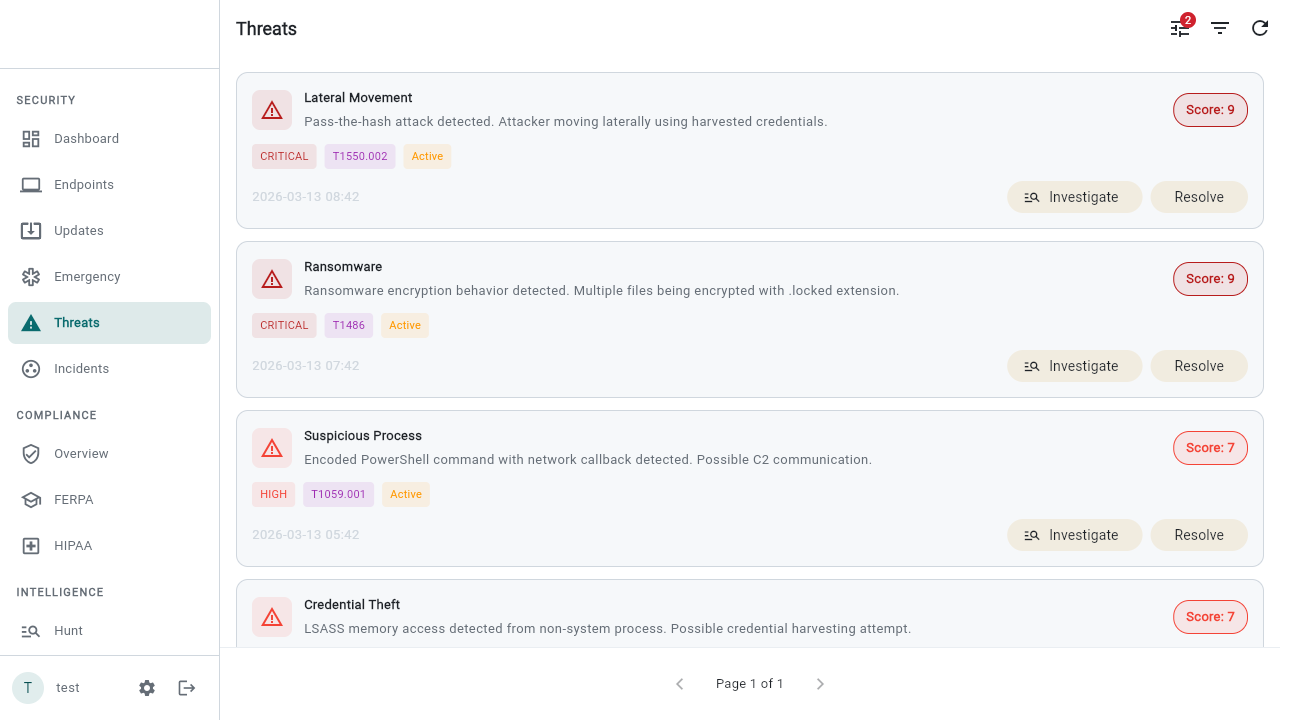1290x720 pixels.
Task: Click the FERPA compliance icon
Action: (x=31, y=499)
